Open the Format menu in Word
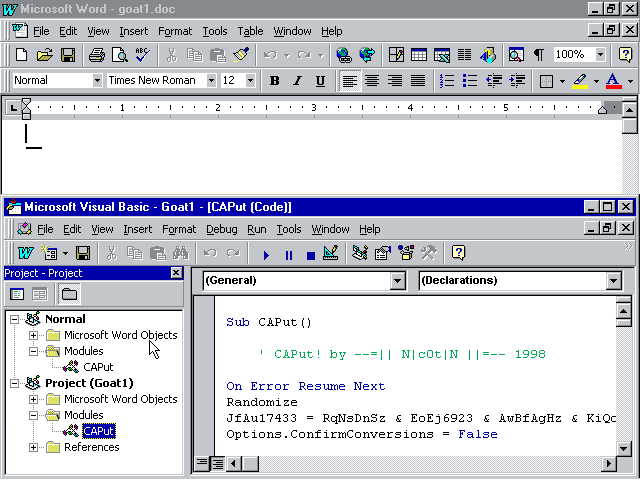 175,31
